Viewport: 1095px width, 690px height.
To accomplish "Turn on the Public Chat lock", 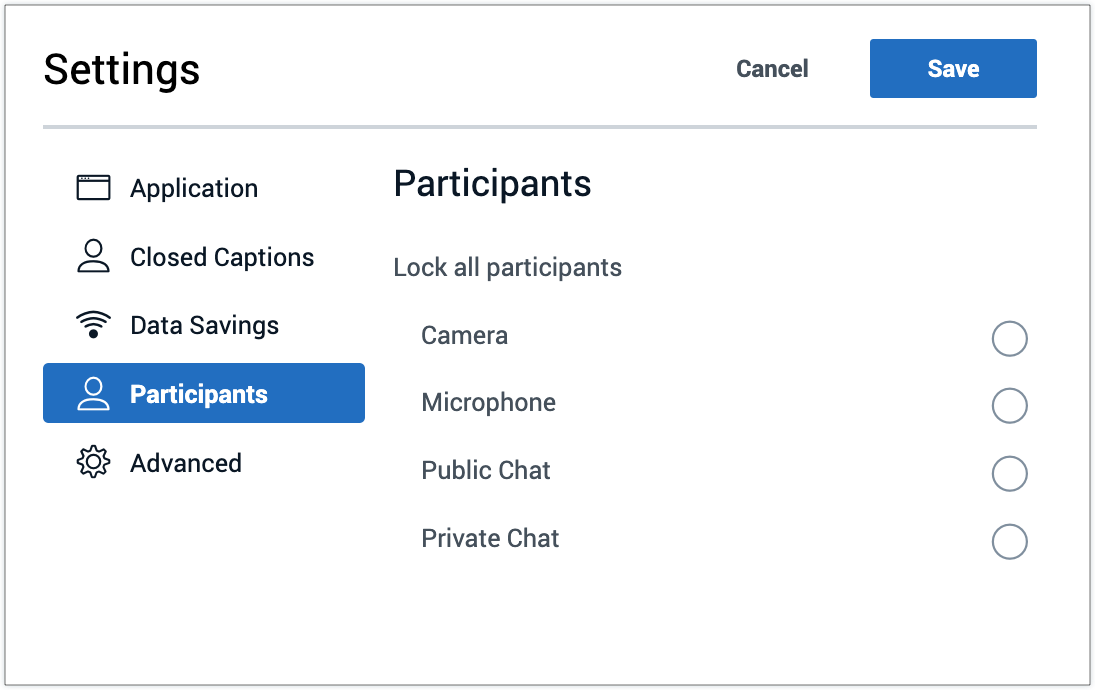I will click(x=1009, y=474).
